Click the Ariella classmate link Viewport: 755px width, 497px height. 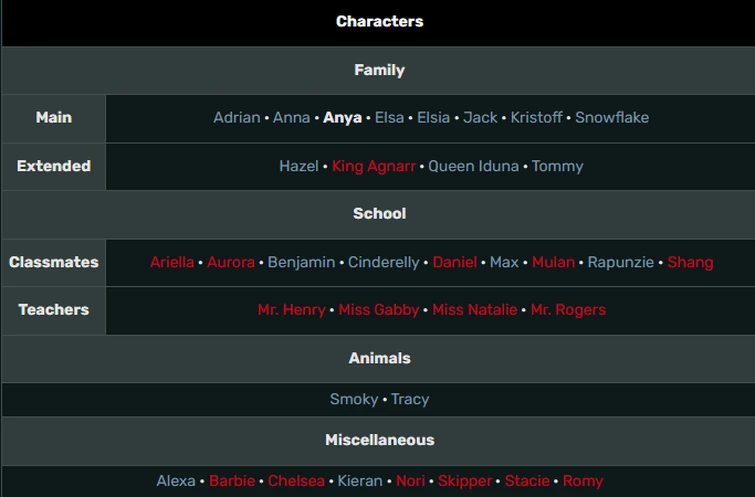click(172, 262)
